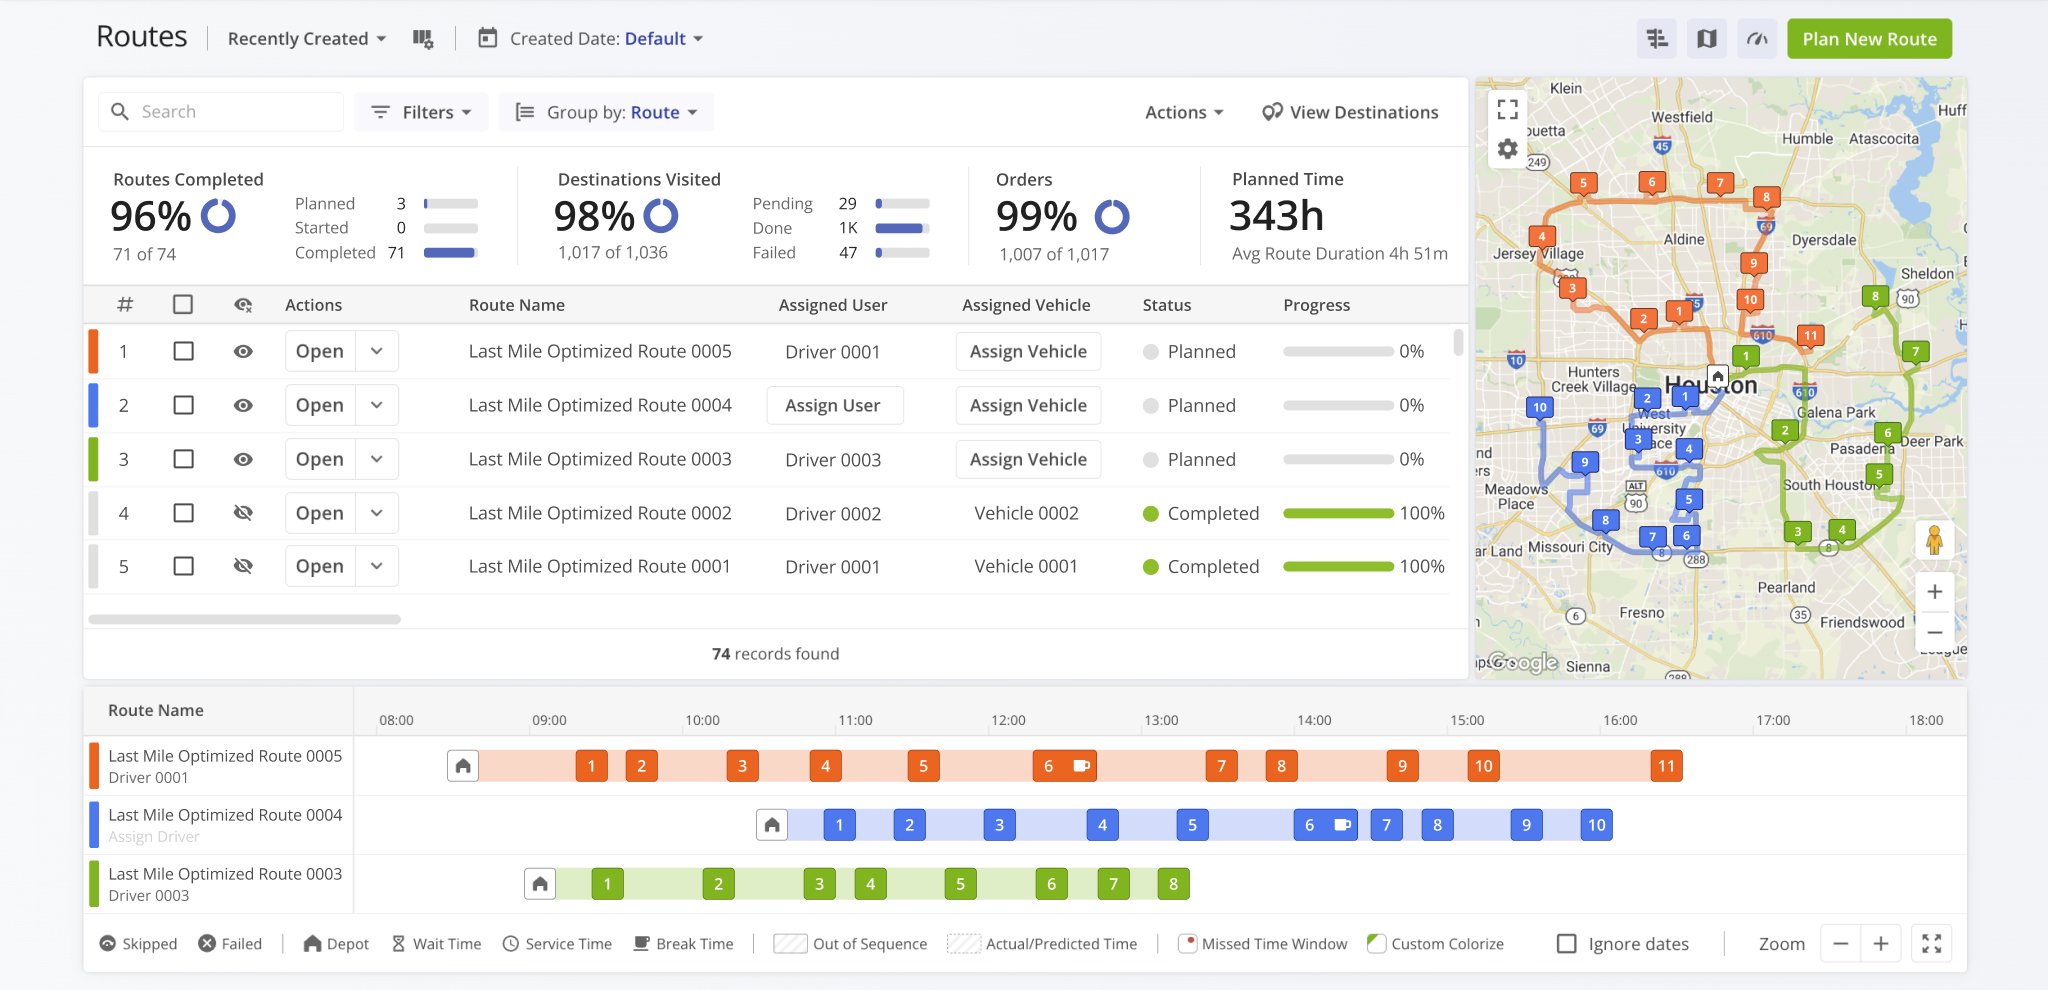The width and height of the screenshot is (2048, 990).
Task: Open the Actions menu
Action: (x=1184, y=112)
